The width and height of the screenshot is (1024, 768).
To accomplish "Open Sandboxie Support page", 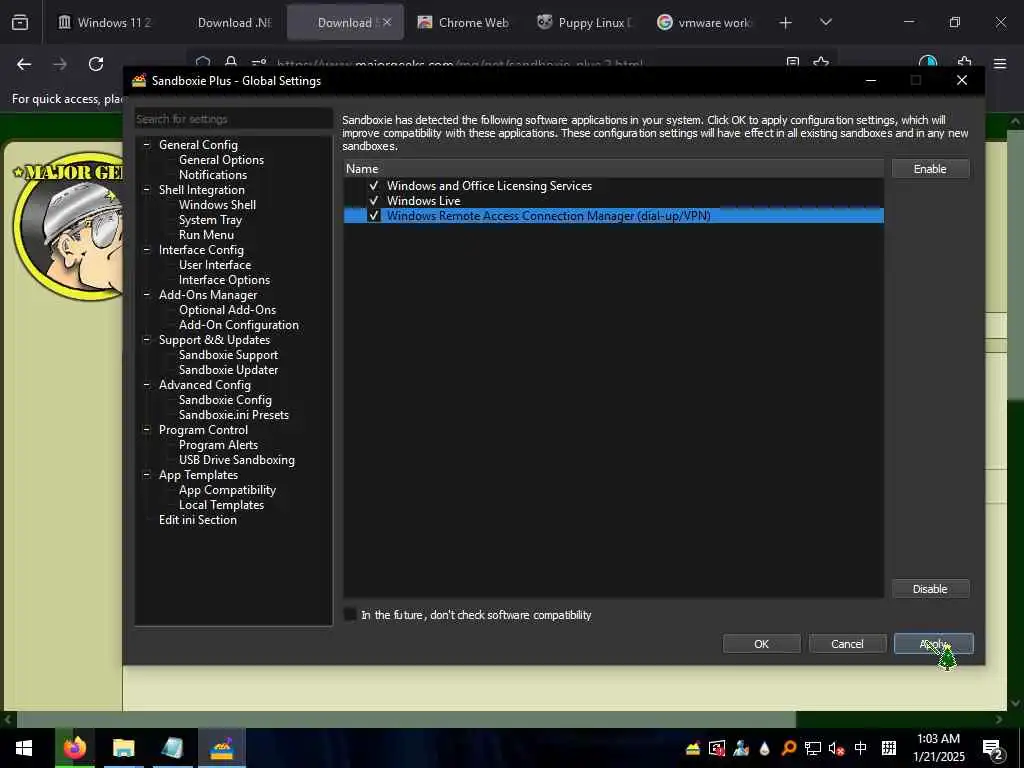I will pos(229,355).
